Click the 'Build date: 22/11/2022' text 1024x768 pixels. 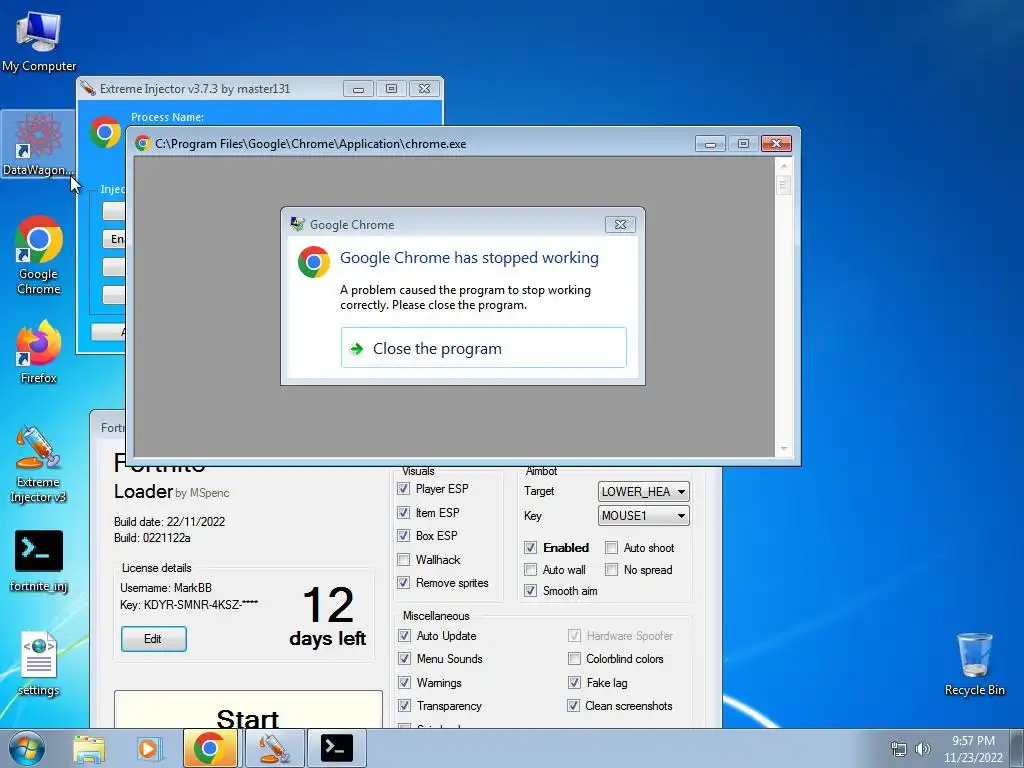pos(169,521)
